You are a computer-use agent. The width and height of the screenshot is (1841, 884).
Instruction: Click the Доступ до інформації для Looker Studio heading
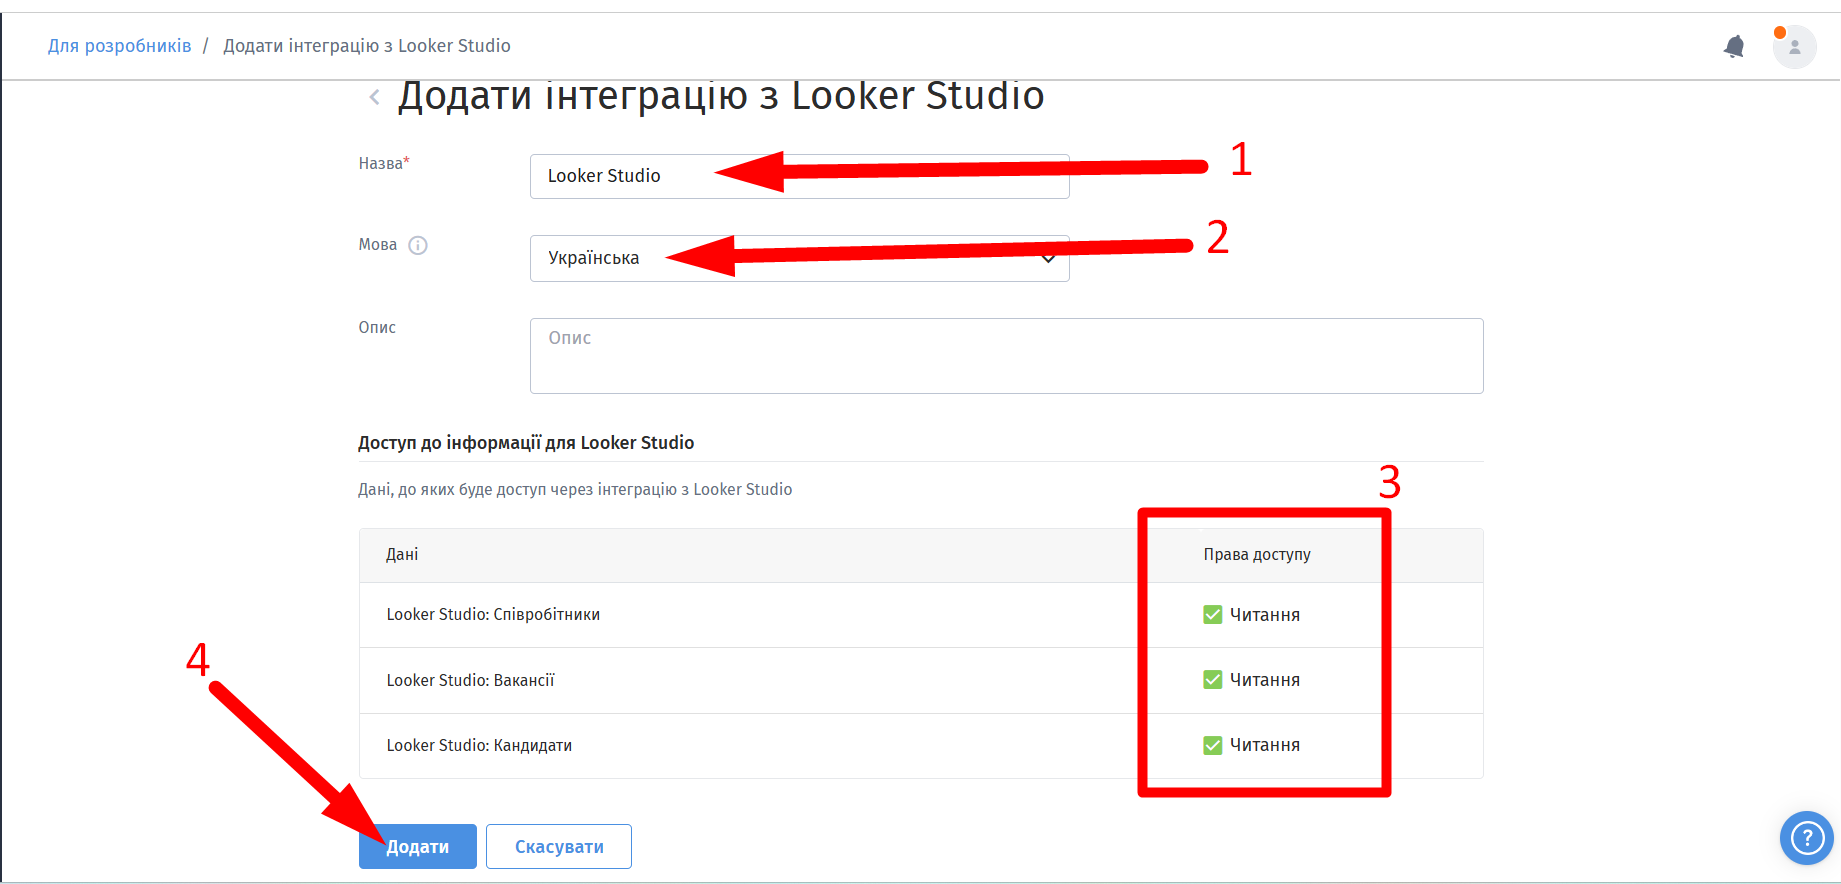point(526,443)
